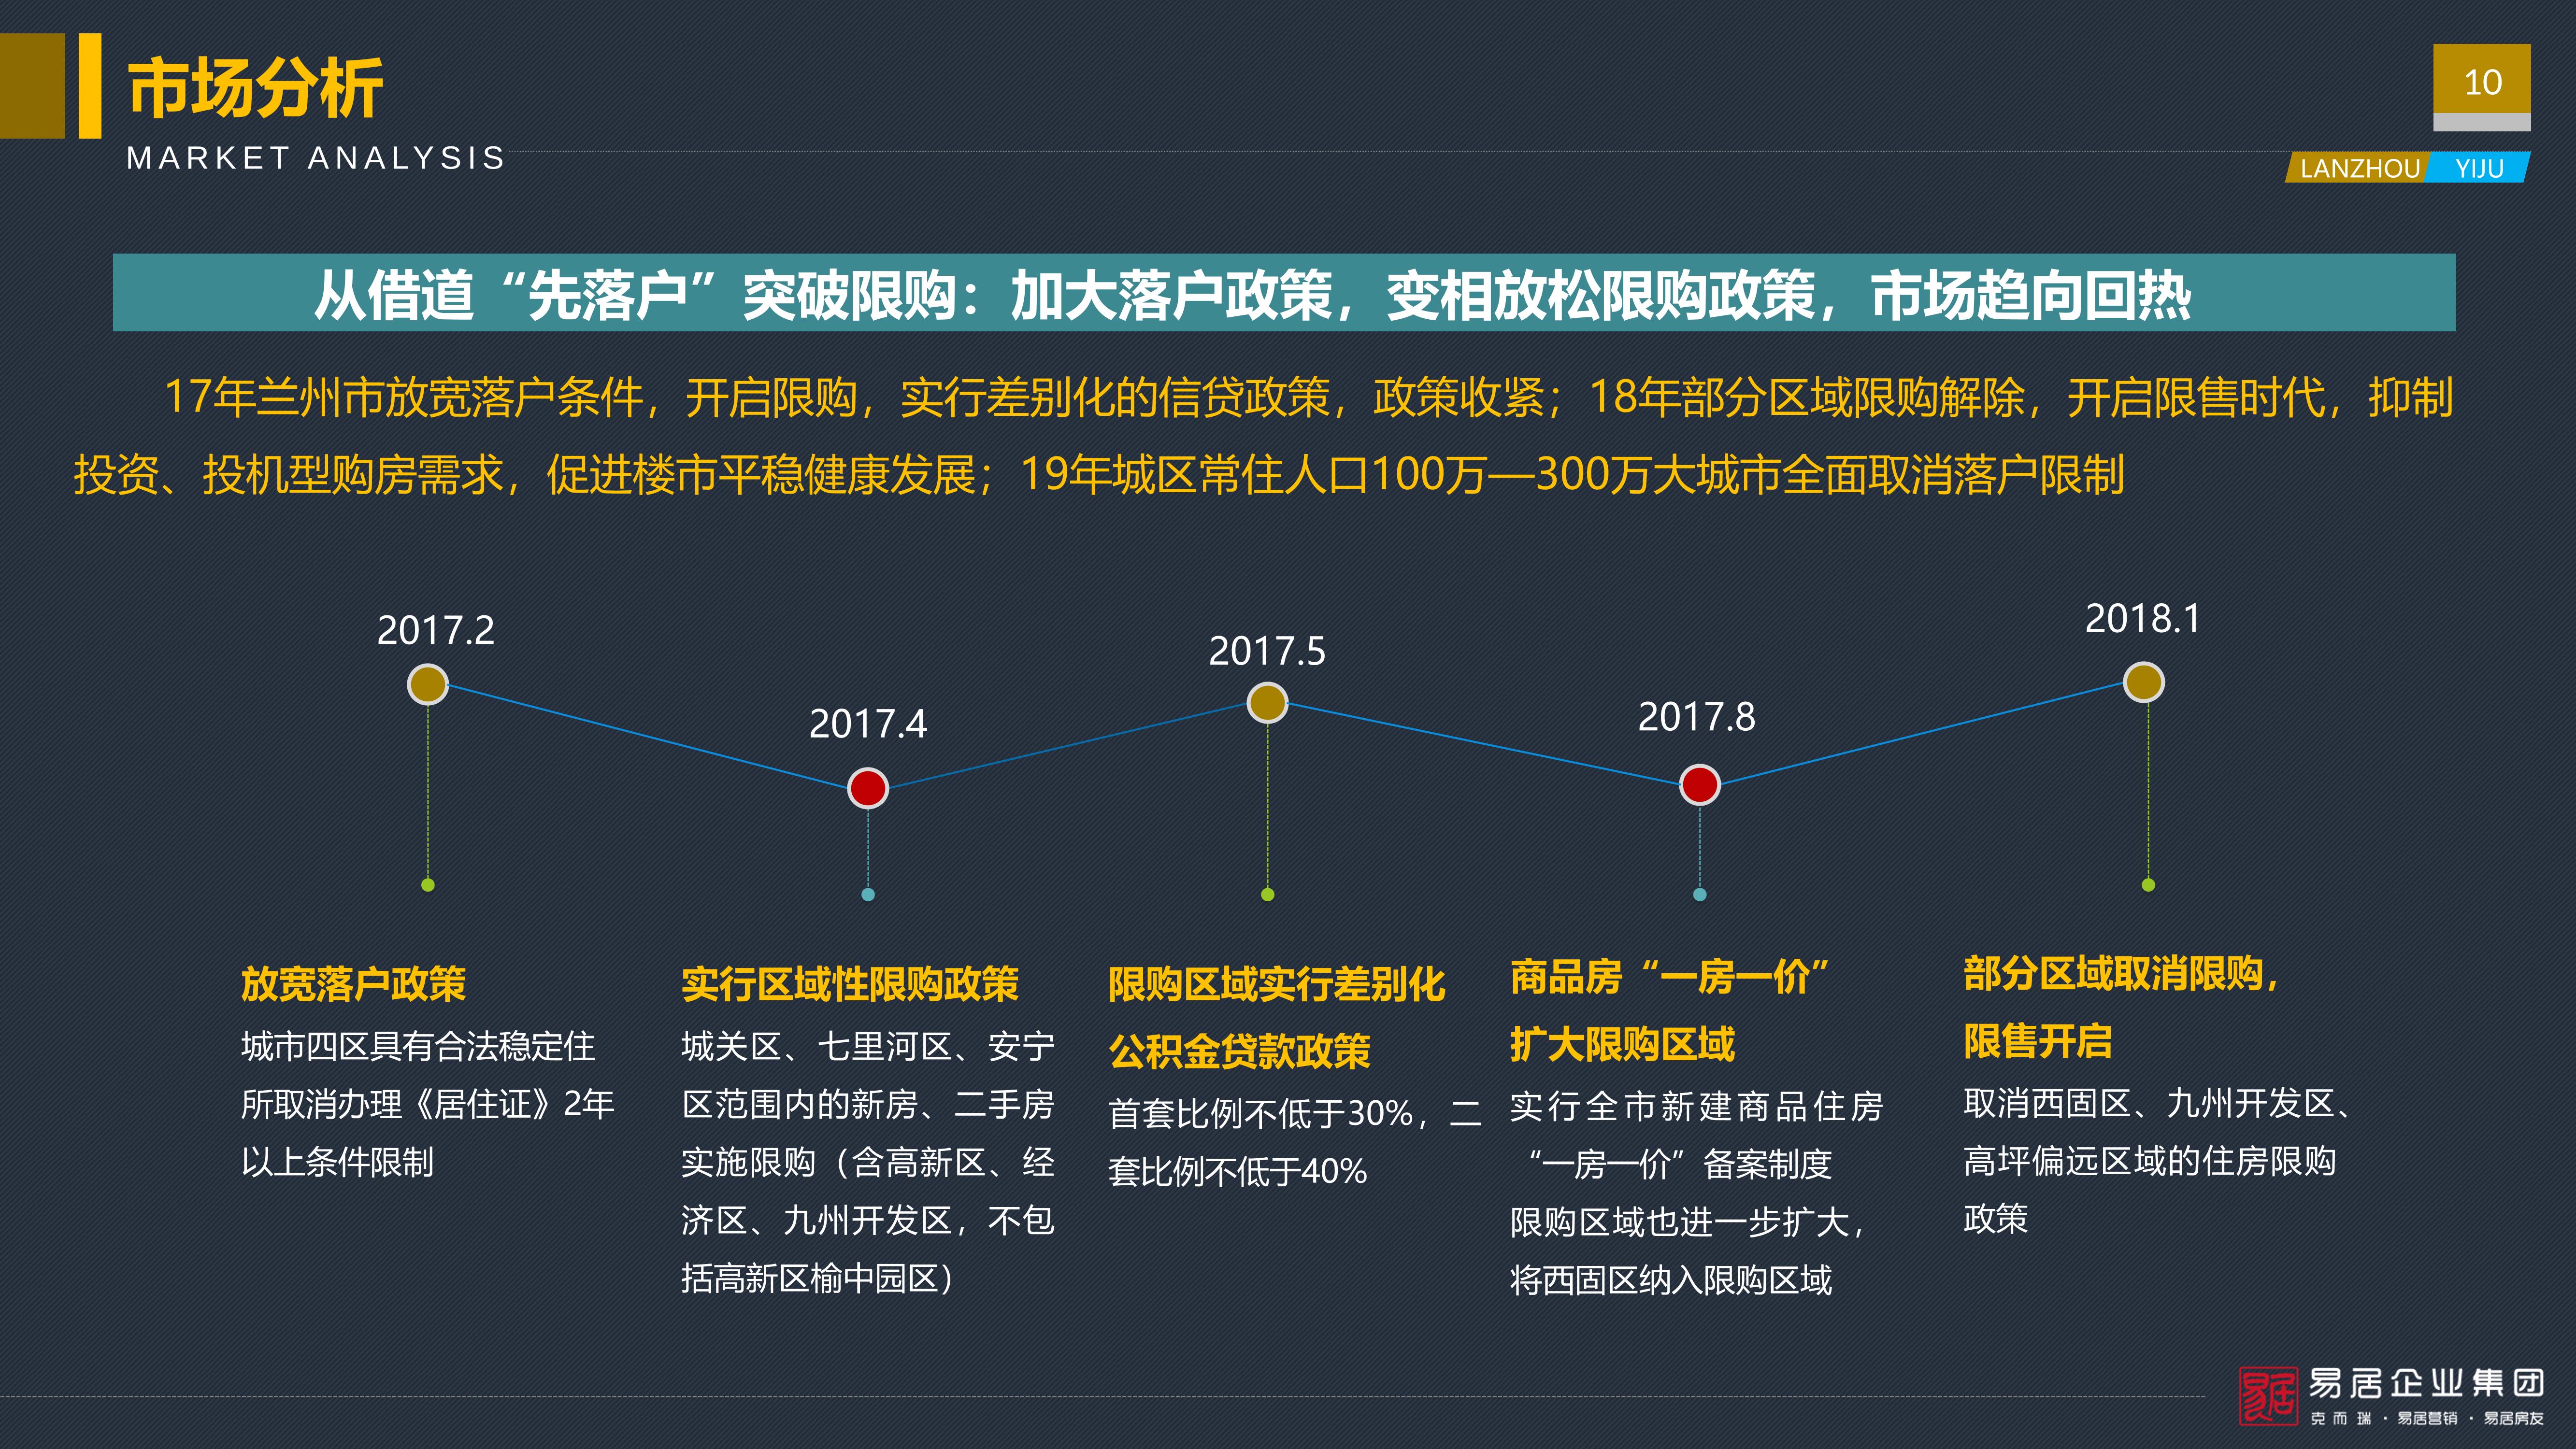This screenshot has height=1449, width=2576.
Task: Click heading 限购区域实行差别化
Action: 1277,985
